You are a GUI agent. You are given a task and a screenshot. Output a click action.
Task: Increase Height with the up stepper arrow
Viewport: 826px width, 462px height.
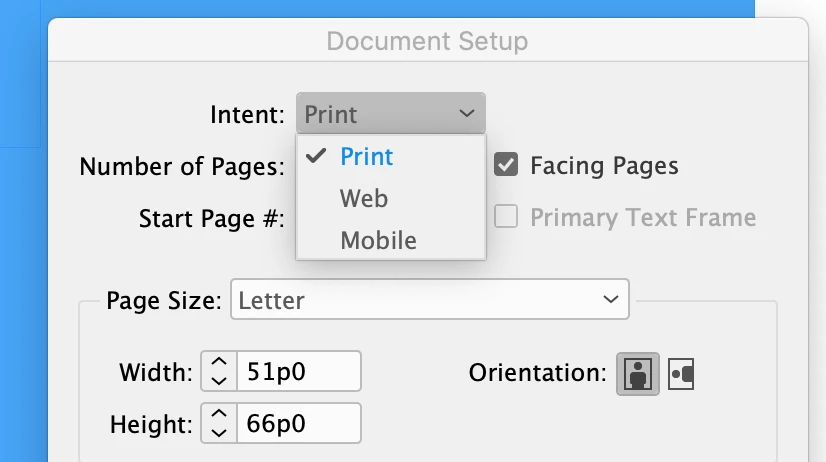pyautogui.click(x=219, y=414)
